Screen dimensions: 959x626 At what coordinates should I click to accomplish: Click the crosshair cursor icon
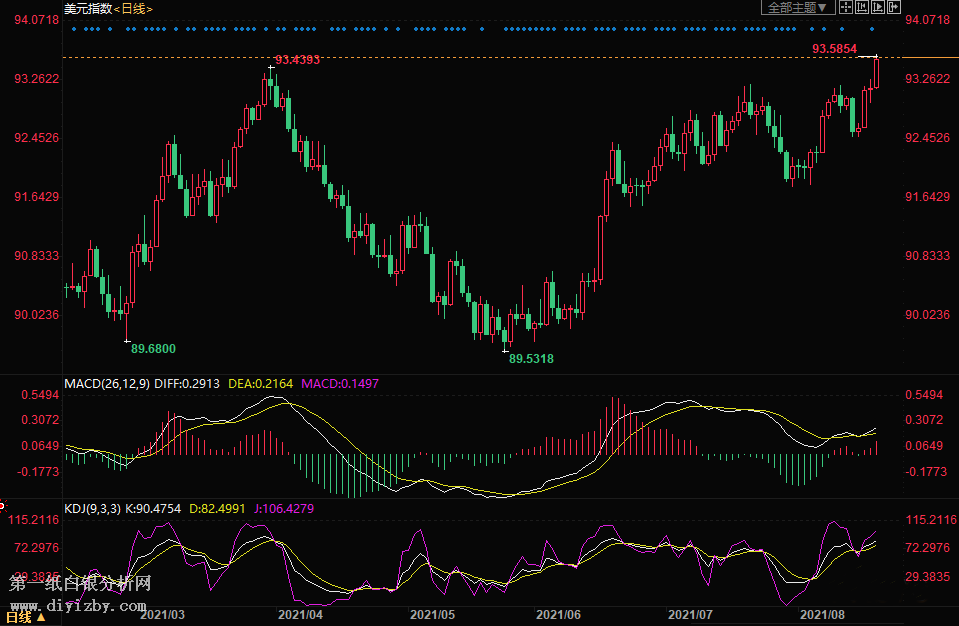click(x=845, y=8)
